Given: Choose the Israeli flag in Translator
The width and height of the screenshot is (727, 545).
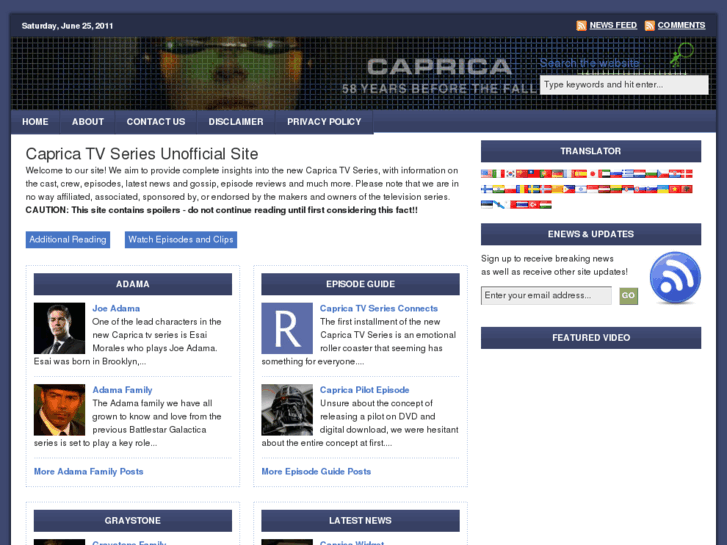Looking at the screenshot, I should coord(581,189).
